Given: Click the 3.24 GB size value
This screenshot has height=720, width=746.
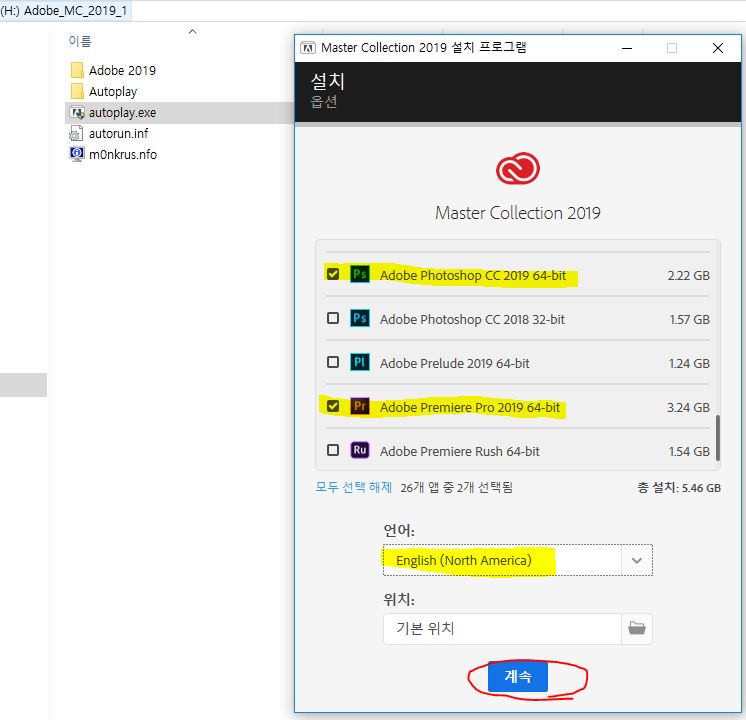Looking at the screenshot, I should [688, 407].
